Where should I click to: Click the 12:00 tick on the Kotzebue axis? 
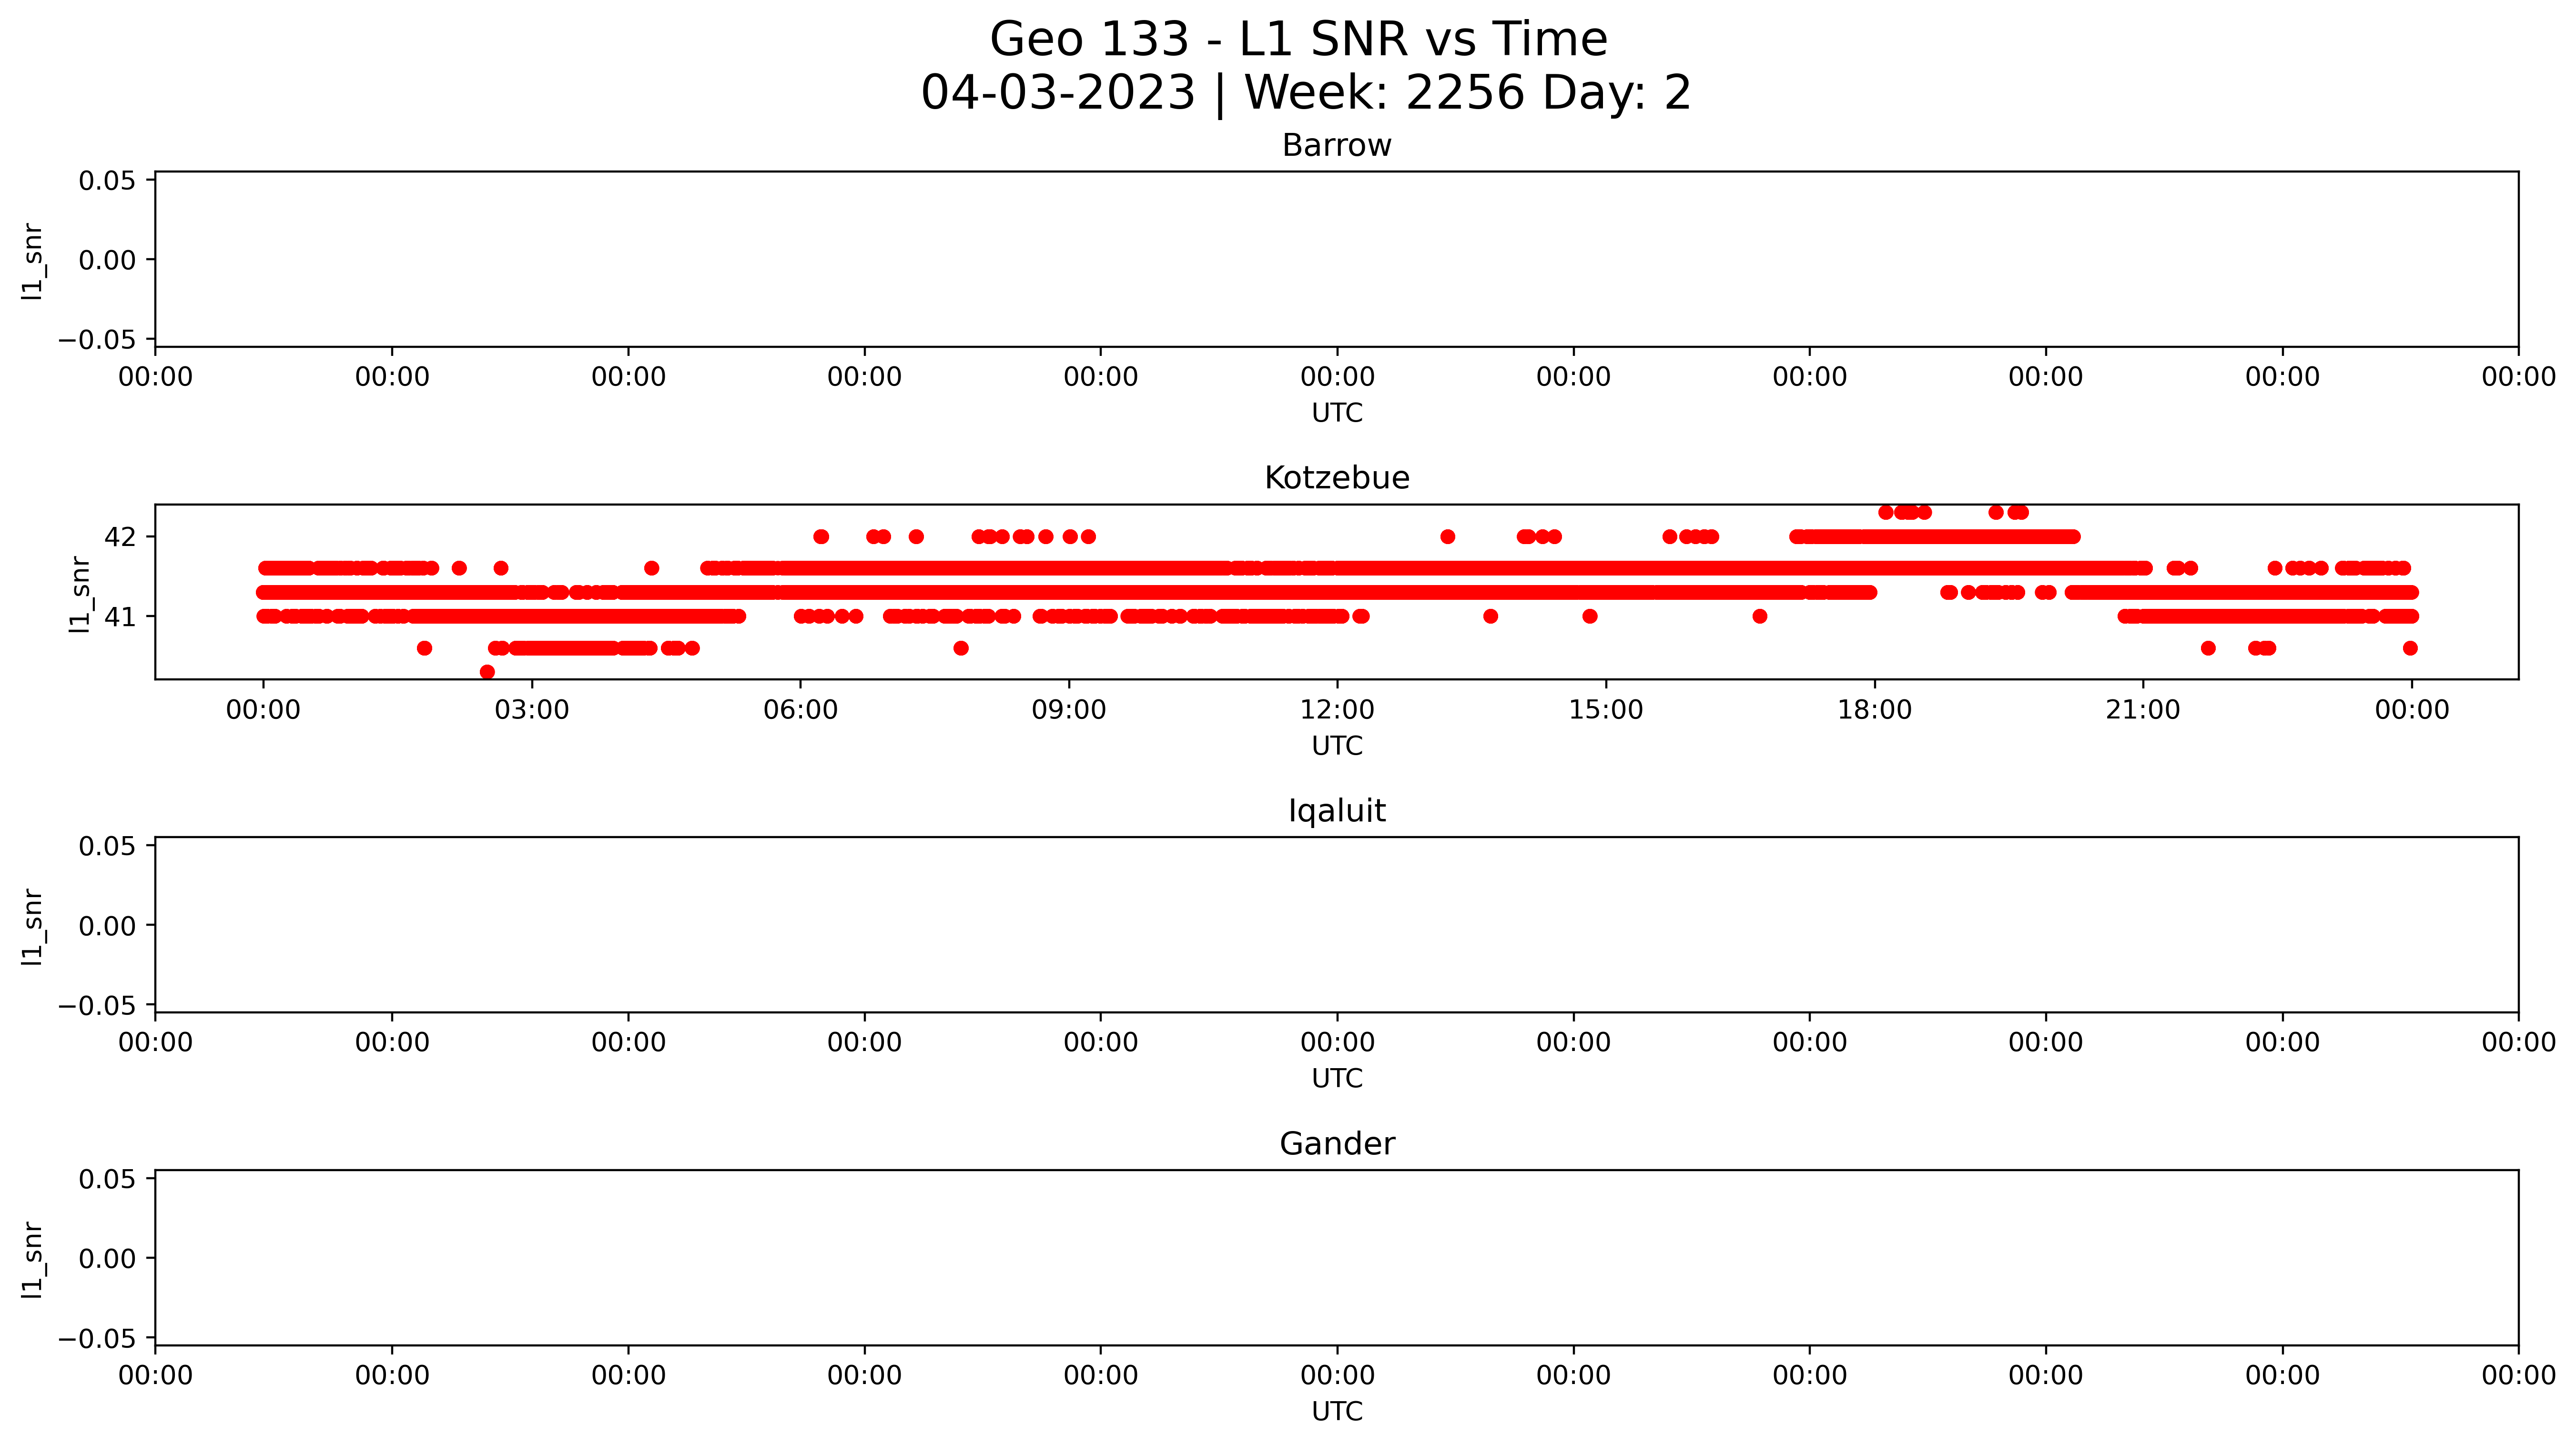1337,710
